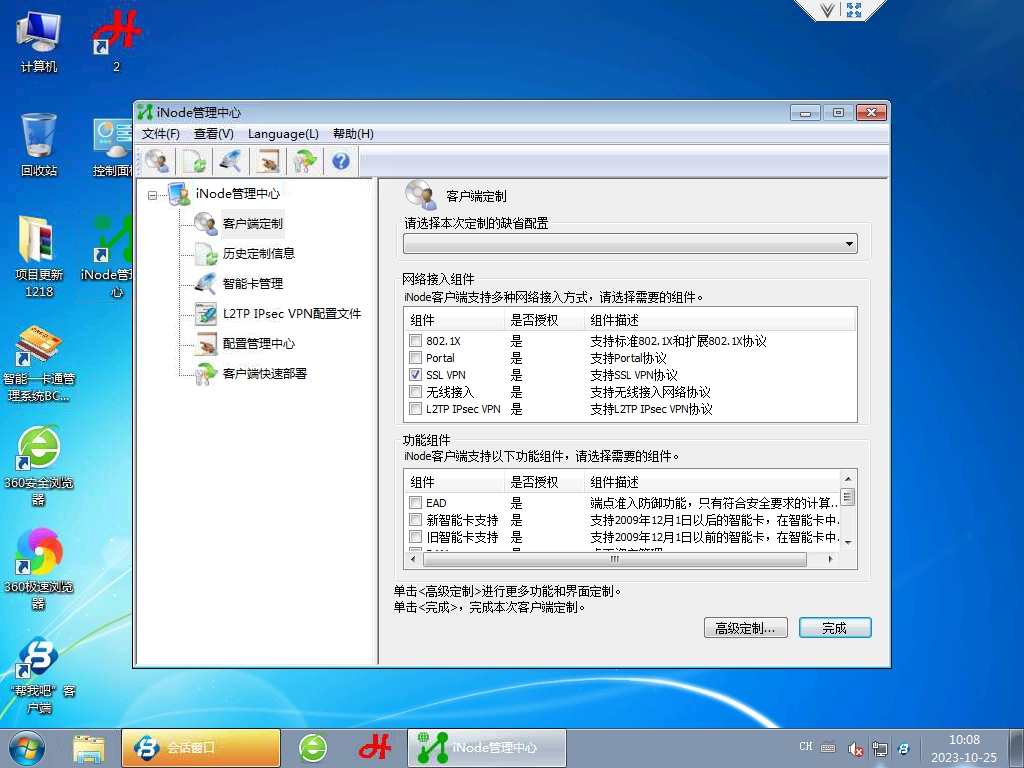The width and height of the screenshot is (1024, 768).
Task: Click 组件 column header in network table
Action: 455,321
